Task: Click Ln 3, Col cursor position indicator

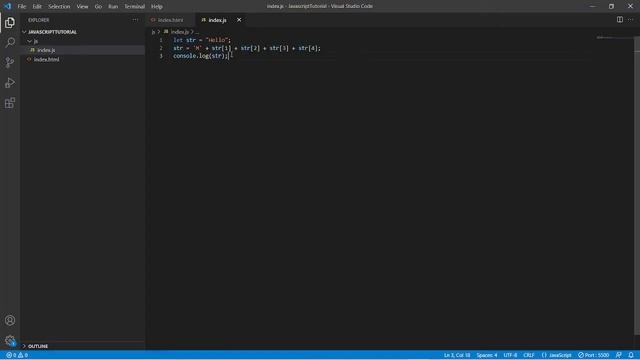Action: pos(457,355)
